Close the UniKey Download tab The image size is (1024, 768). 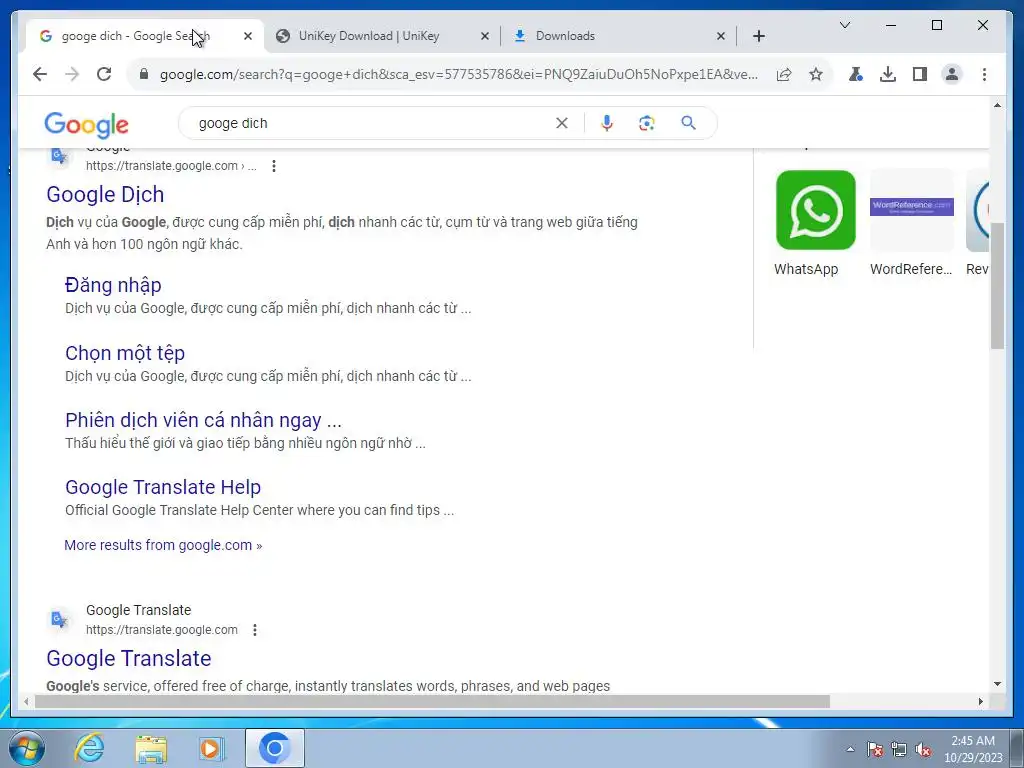(x=485, y=36)
